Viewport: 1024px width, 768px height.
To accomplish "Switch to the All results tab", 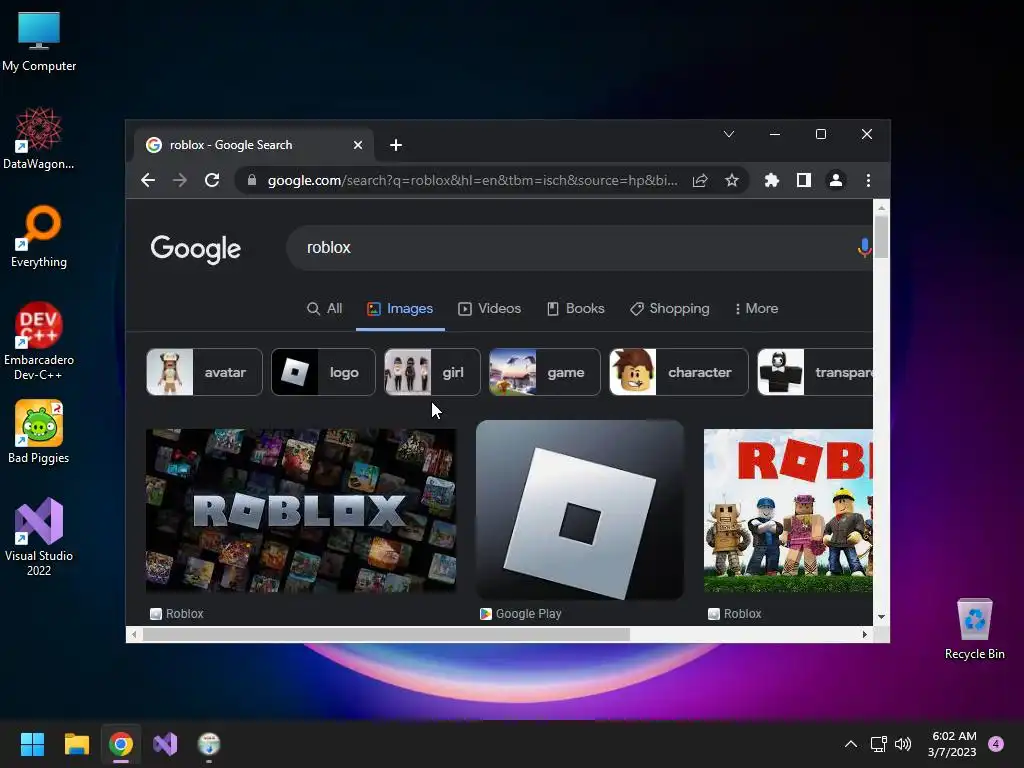I will point(325,308).
